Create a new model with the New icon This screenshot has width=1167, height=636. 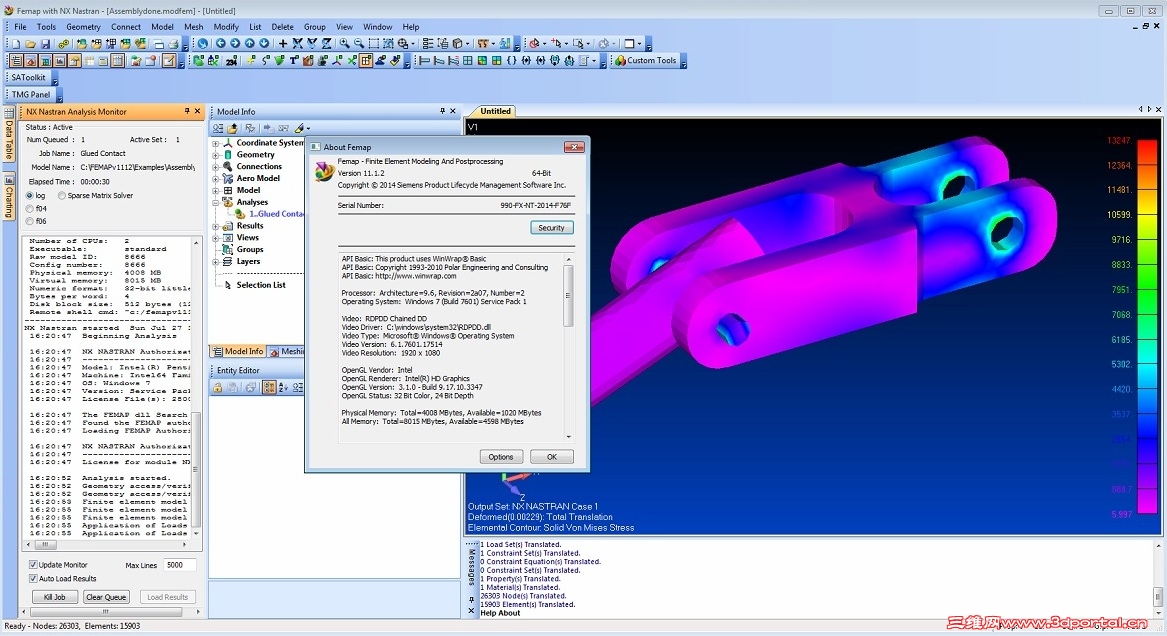[x=16, y=44]
